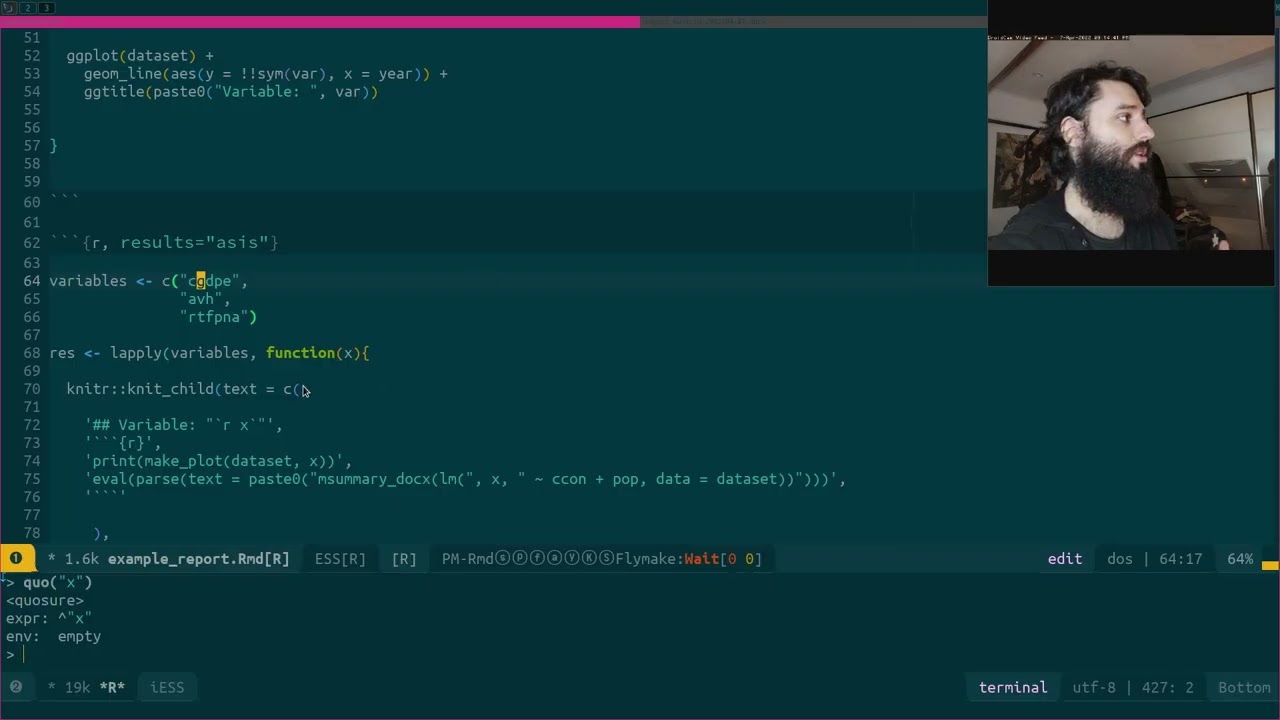Click the 'env: empty' console output
Screen dimensions: 1280x720
click(53, 636)
